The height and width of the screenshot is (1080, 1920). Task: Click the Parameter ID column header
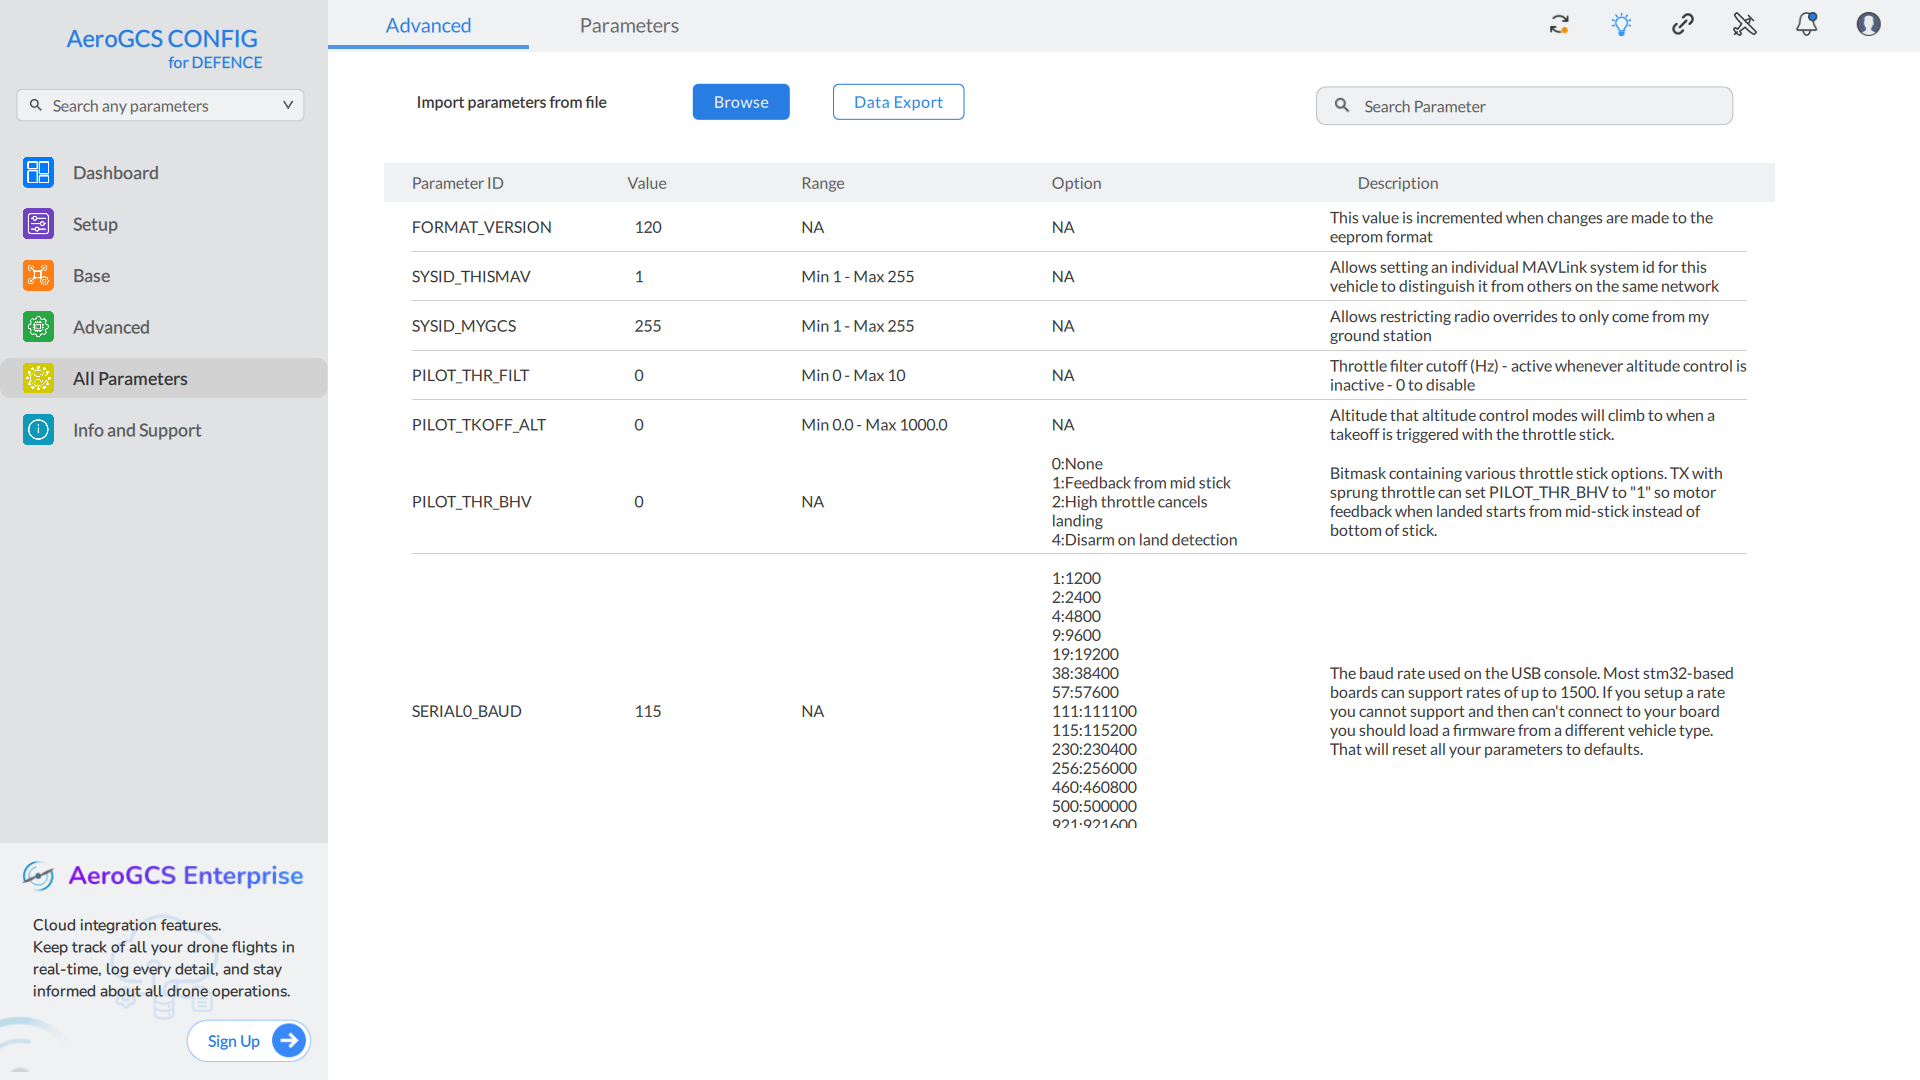458,183
